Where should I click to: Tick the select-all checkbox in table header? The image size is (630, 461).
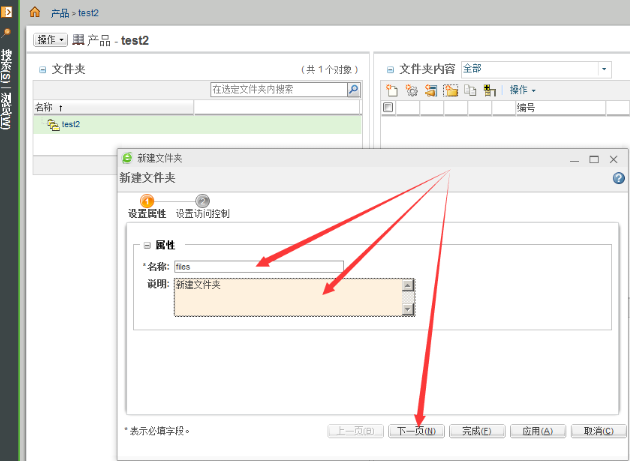tap(388, 107)
